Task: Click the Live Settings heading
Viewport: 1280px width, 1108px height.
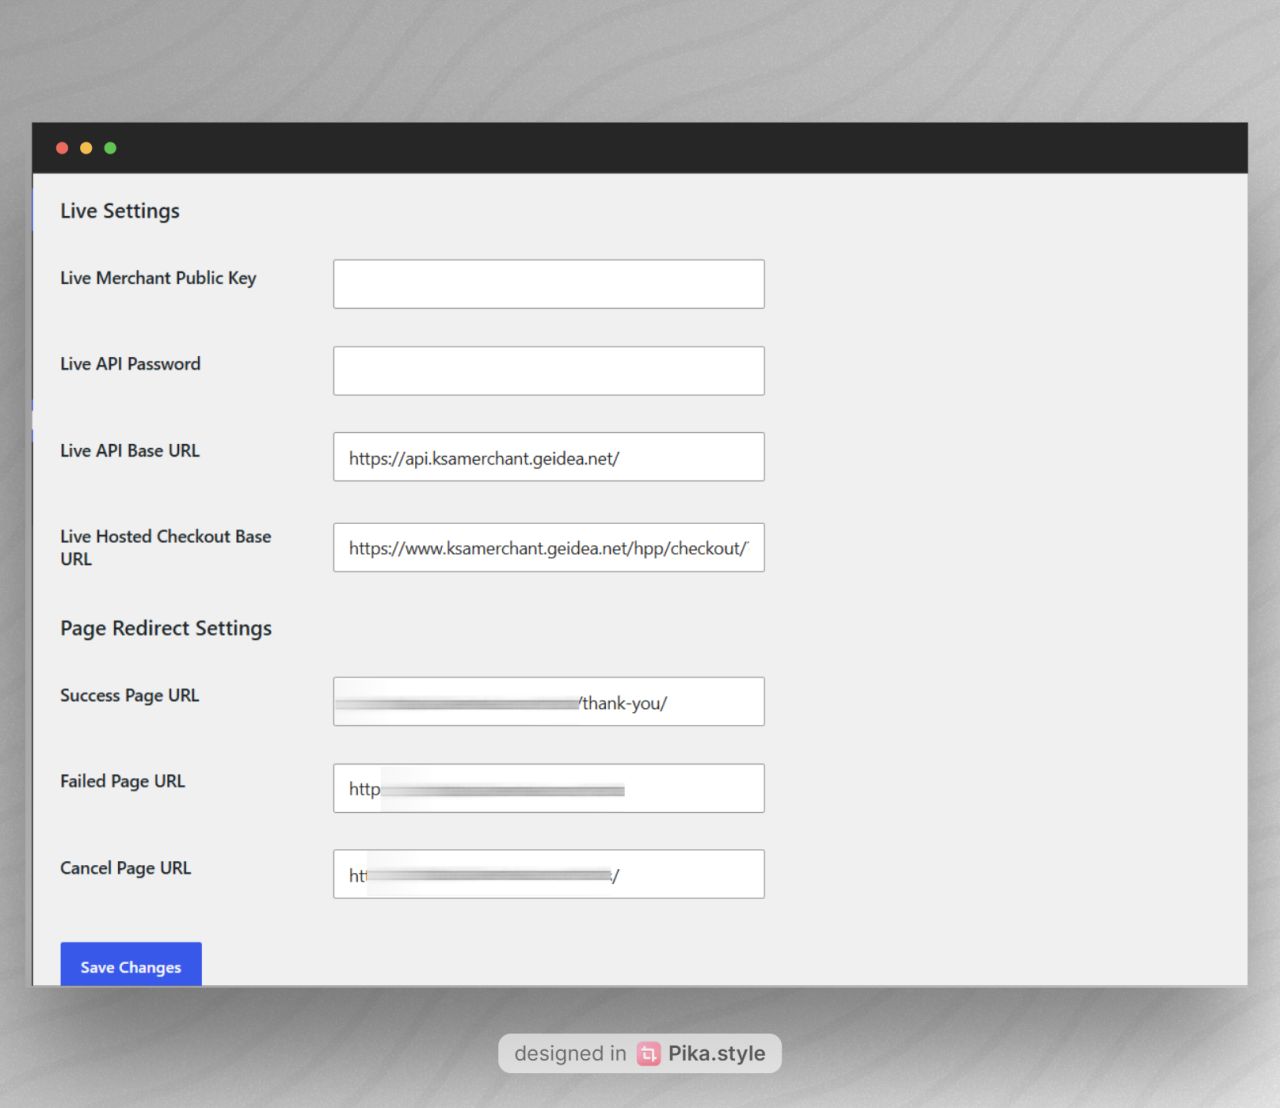Action: [x=120, y=211]
